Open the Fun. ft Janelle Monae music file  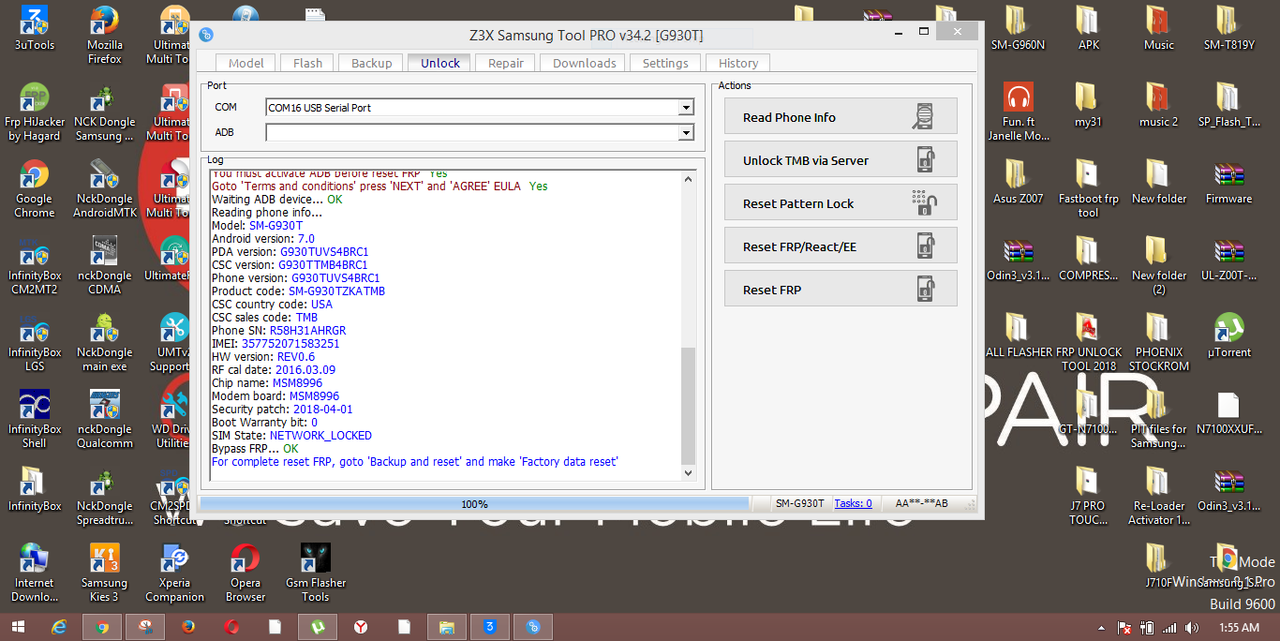coord(1019,112)
